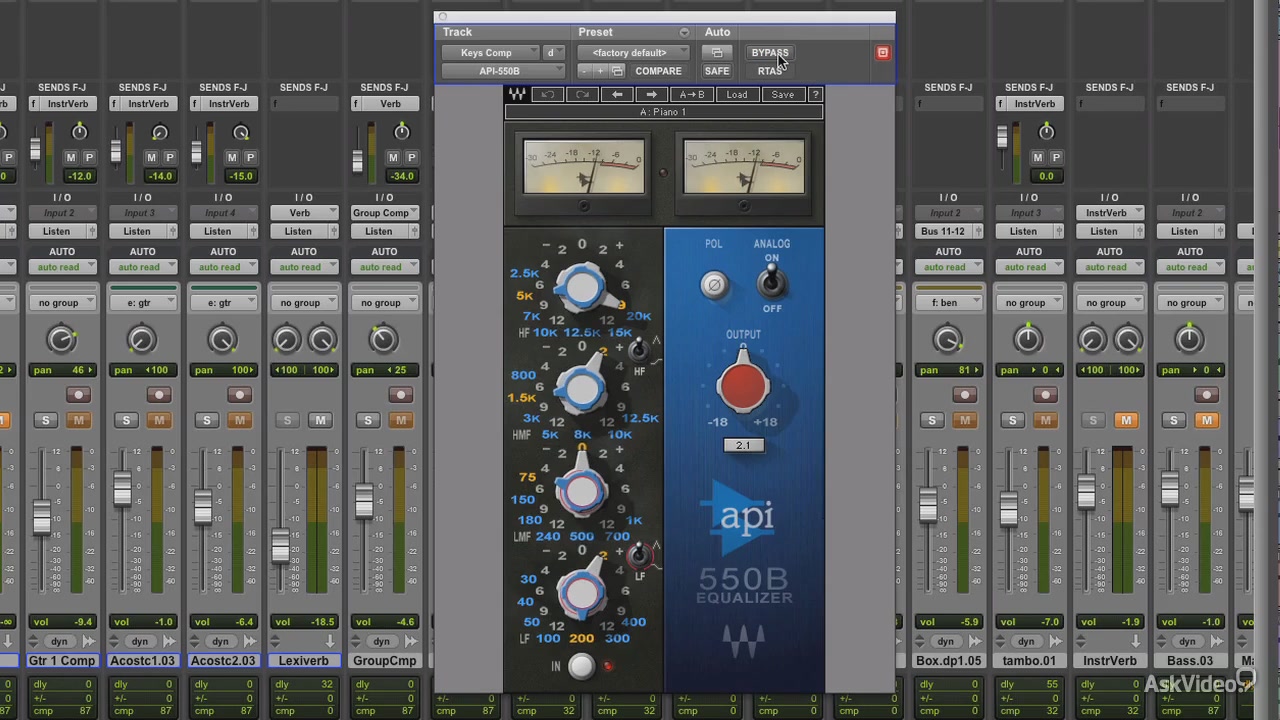Click the Waves logo in the plugin toolbar
The width and height of the screenshot is (1280, 720).
tap(517, 95)
